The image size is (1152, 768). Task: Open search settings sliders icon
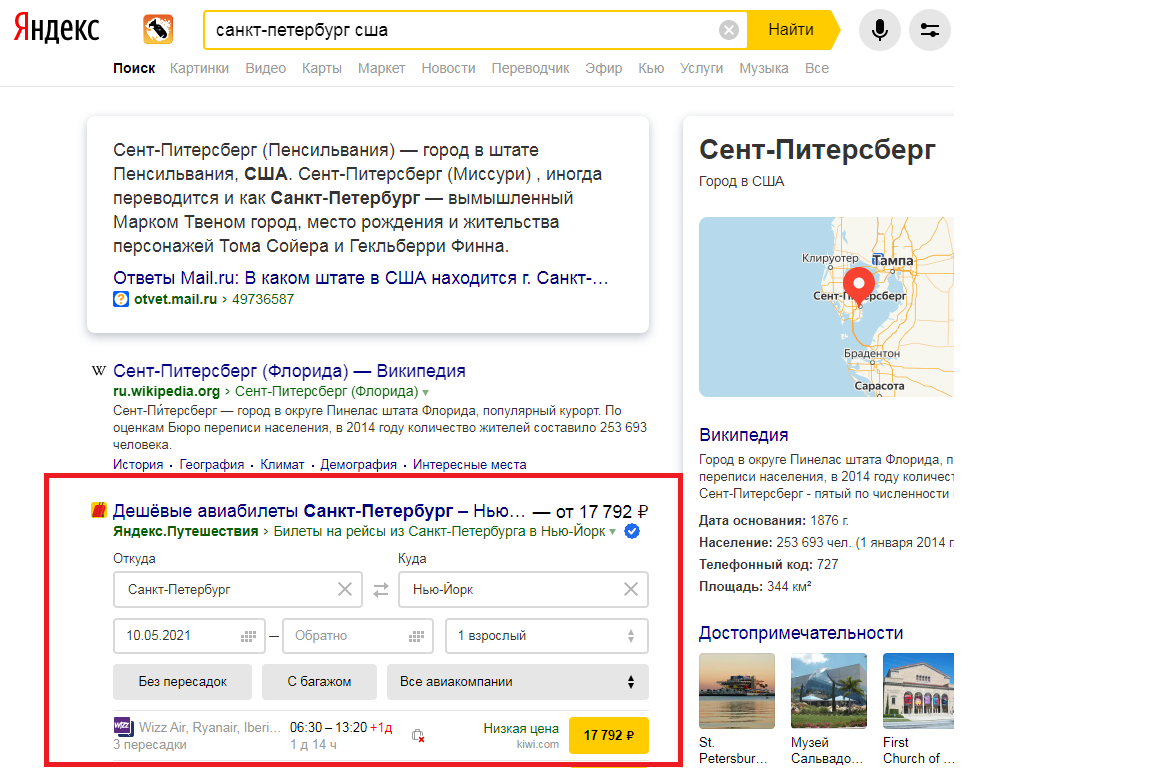tap(929, 30)
